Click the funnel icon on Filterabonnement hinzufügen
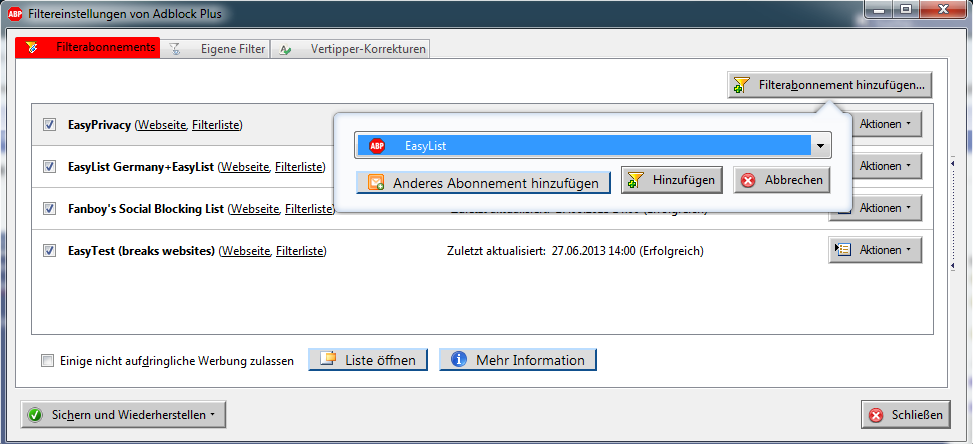Viewport: 973px width, 444px height. [741, 85]
